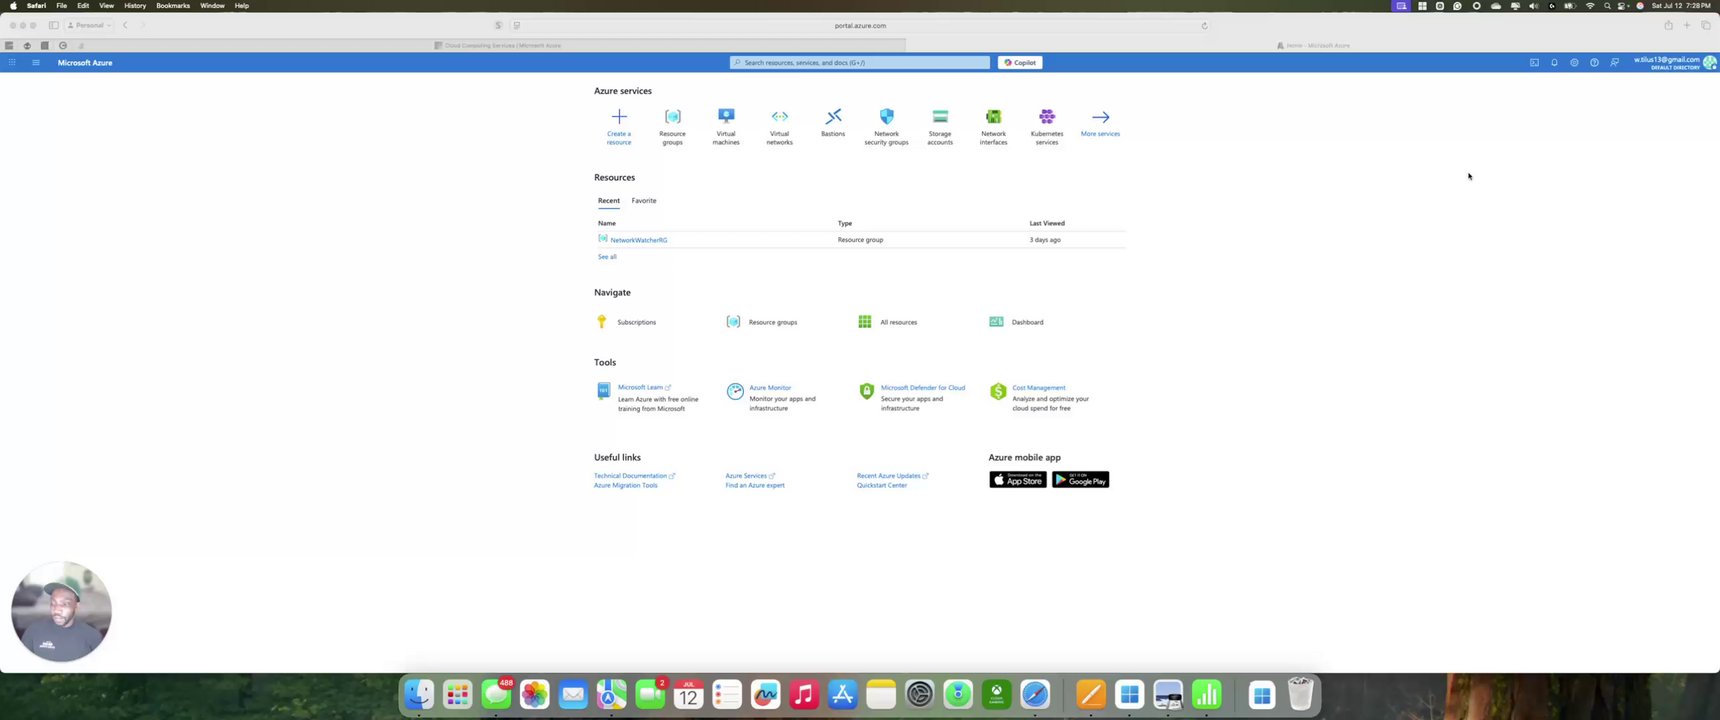Open Cost Management link

1039,387
